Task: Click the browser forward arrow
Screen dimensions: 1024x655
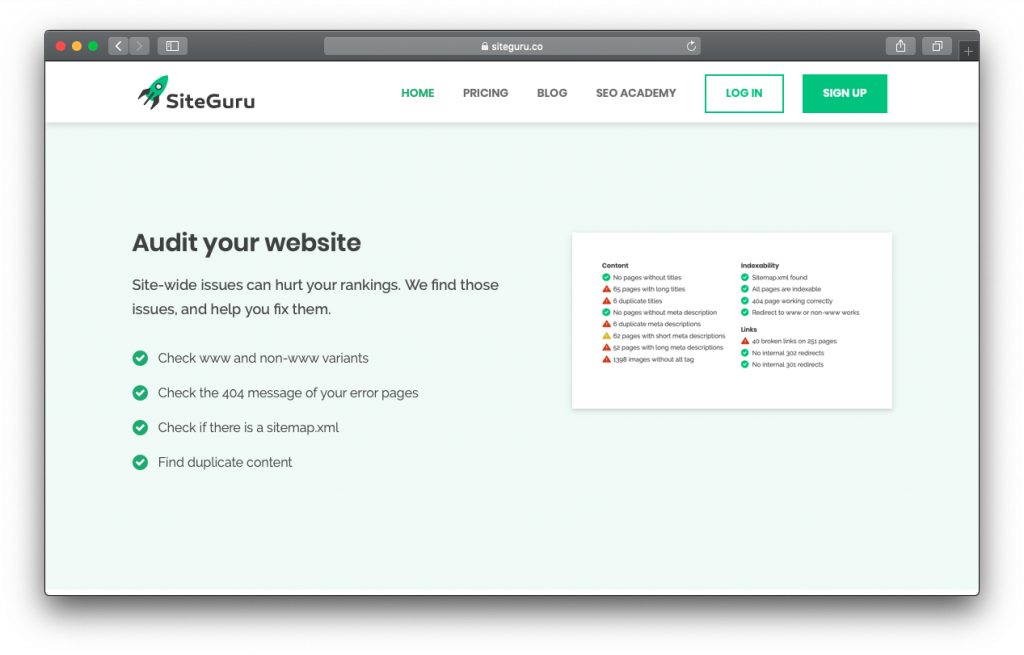Action: click(x=139, y=46)
